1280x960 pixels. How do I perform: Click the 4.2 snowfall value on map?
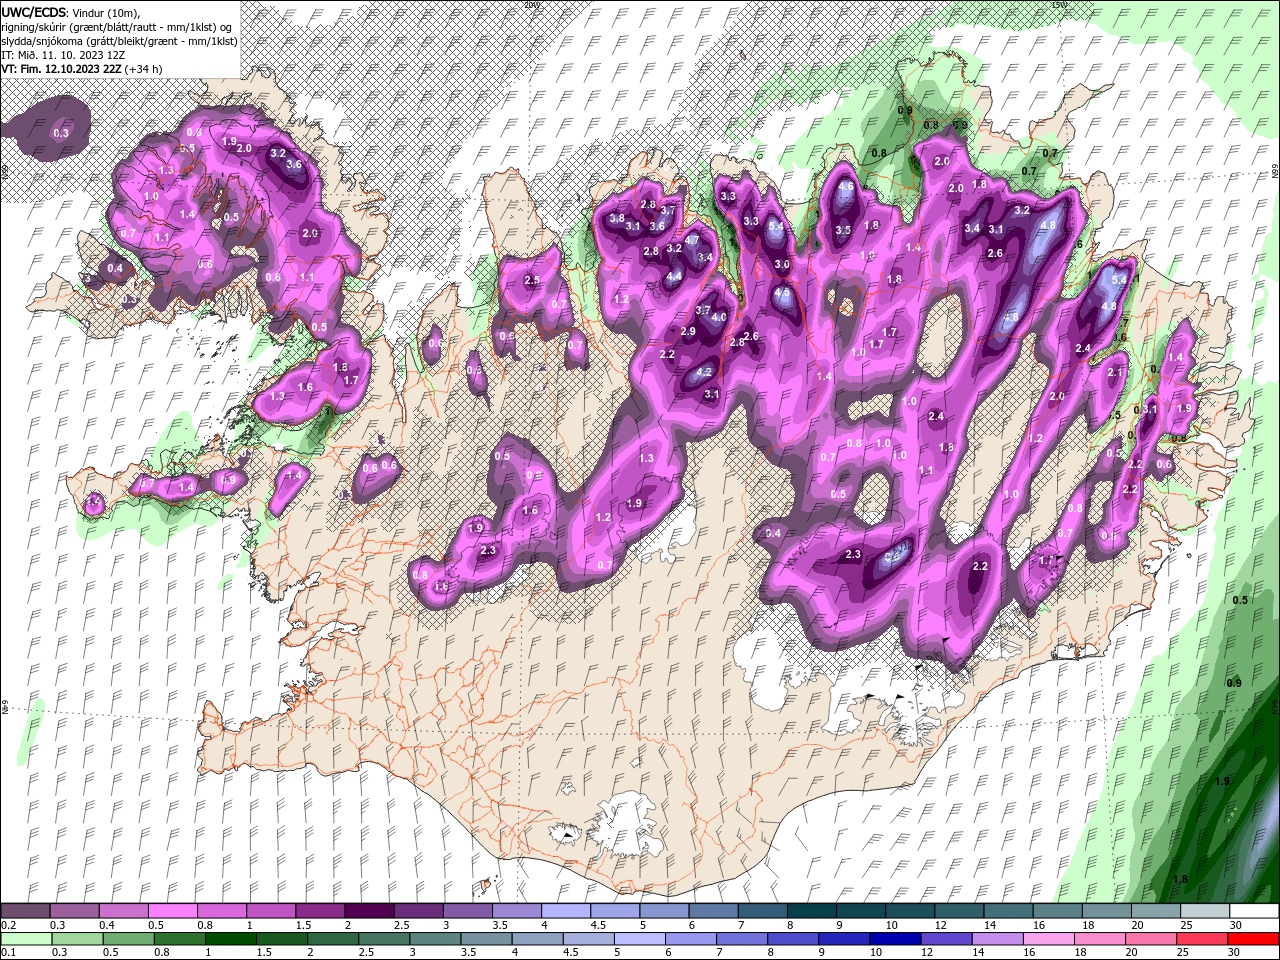pyautogui.click(x=703, y=372)
